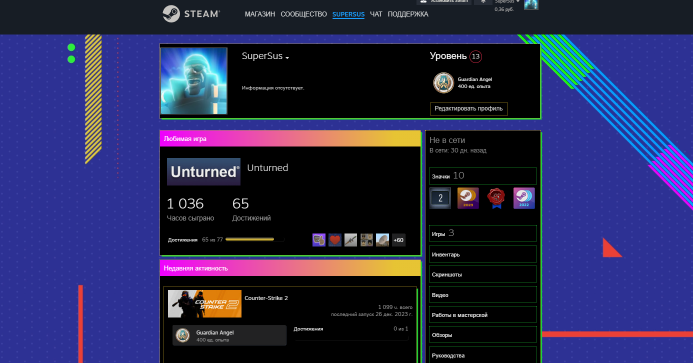Open the Значки 10 badges link

point(483,176)
